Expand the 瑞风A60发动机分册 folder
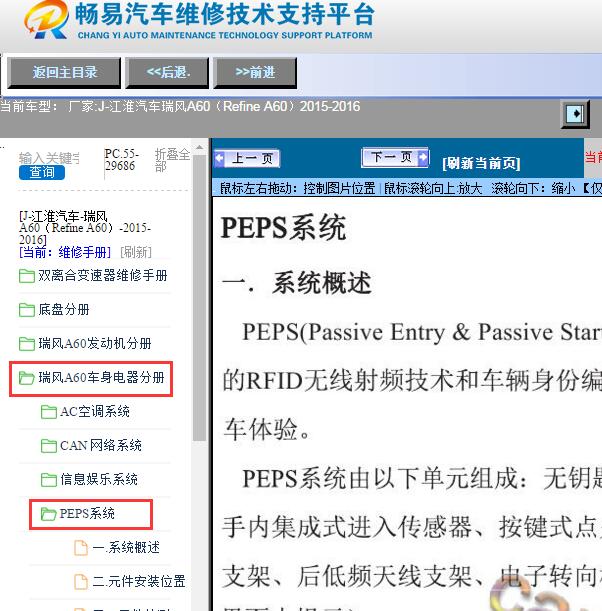Viewport: 602px width, 611px height. 95,344
